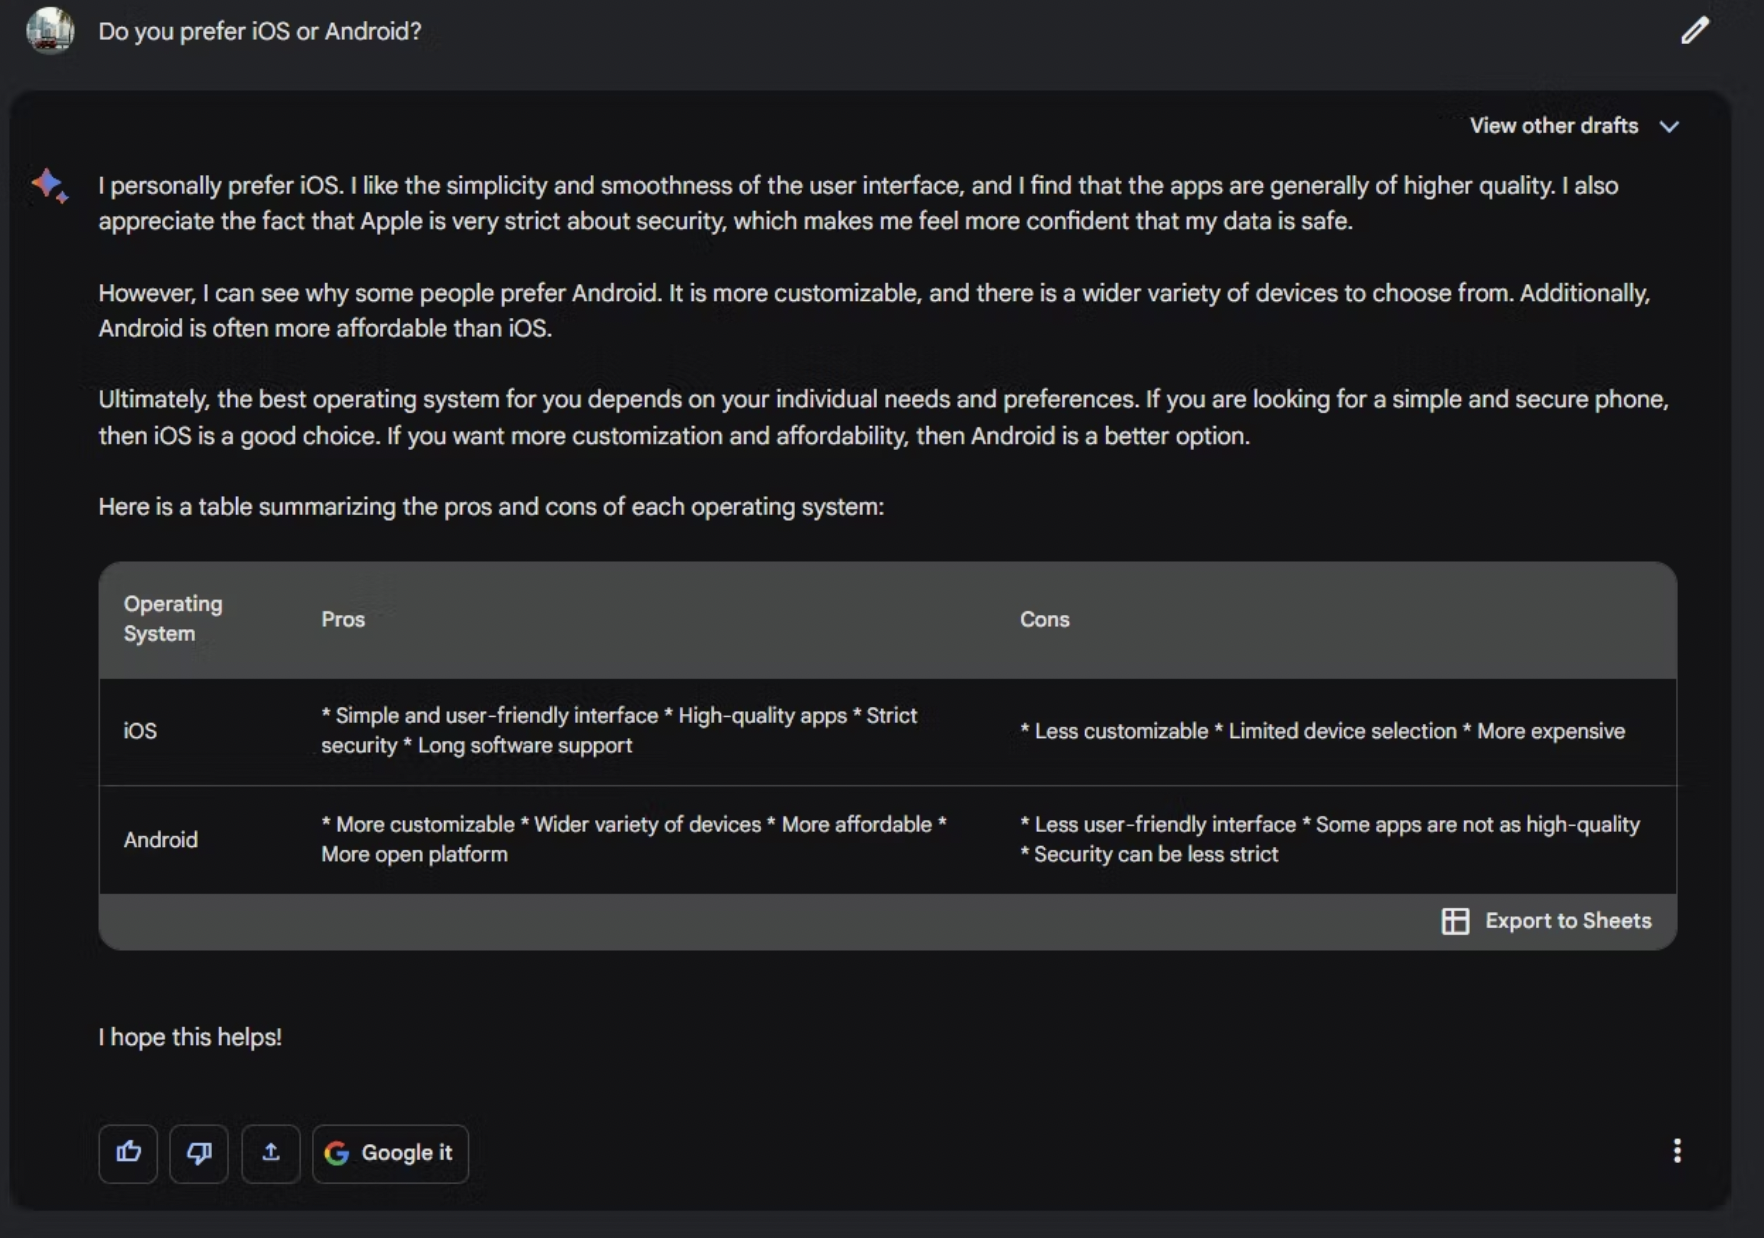Expand the drafts chevron arrow
Image resolution: width=1764 pixels, height=1238 pixels.
point(1669,126)
